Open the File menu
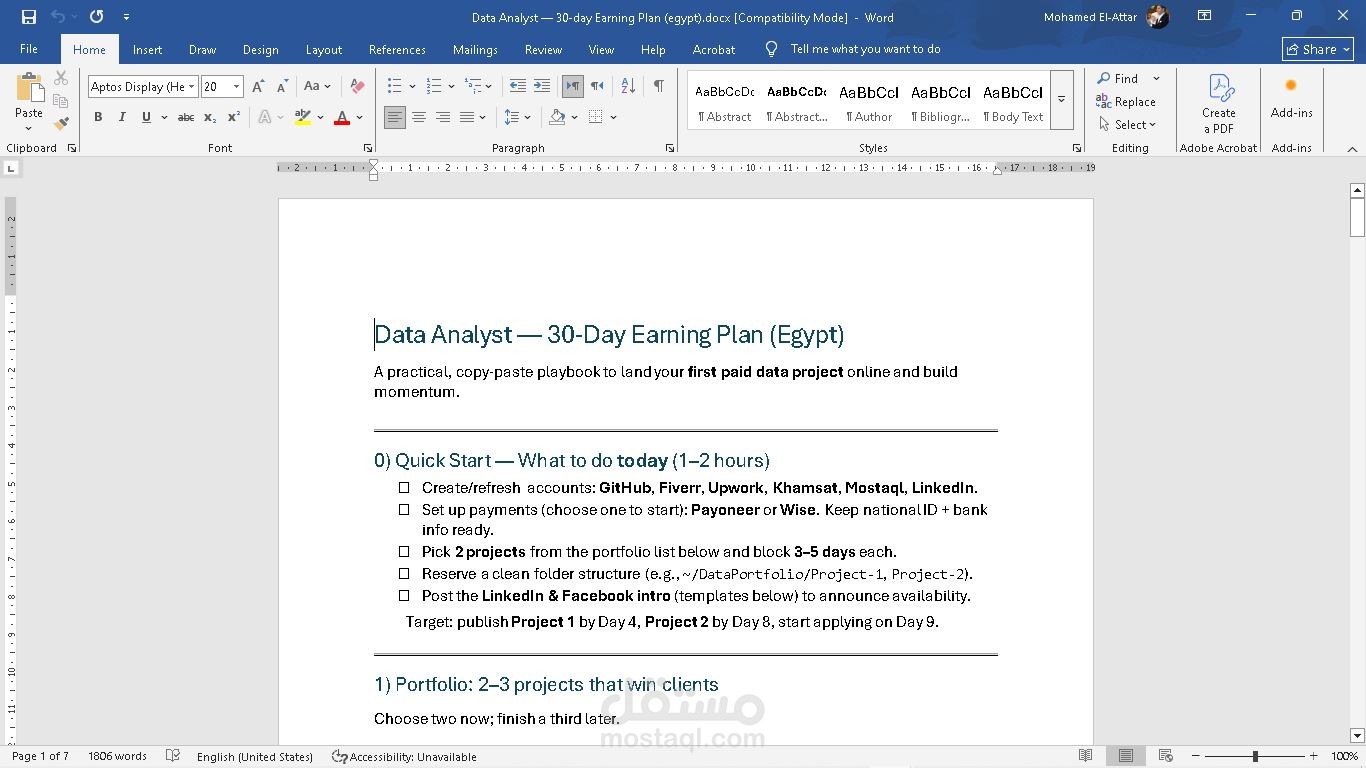The image size is (1366, 768). point(29,49)
